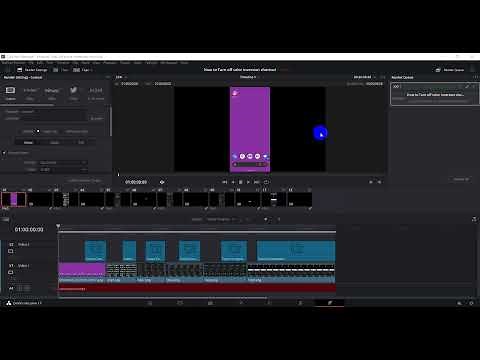Open the Cut page

coord(180,303)
